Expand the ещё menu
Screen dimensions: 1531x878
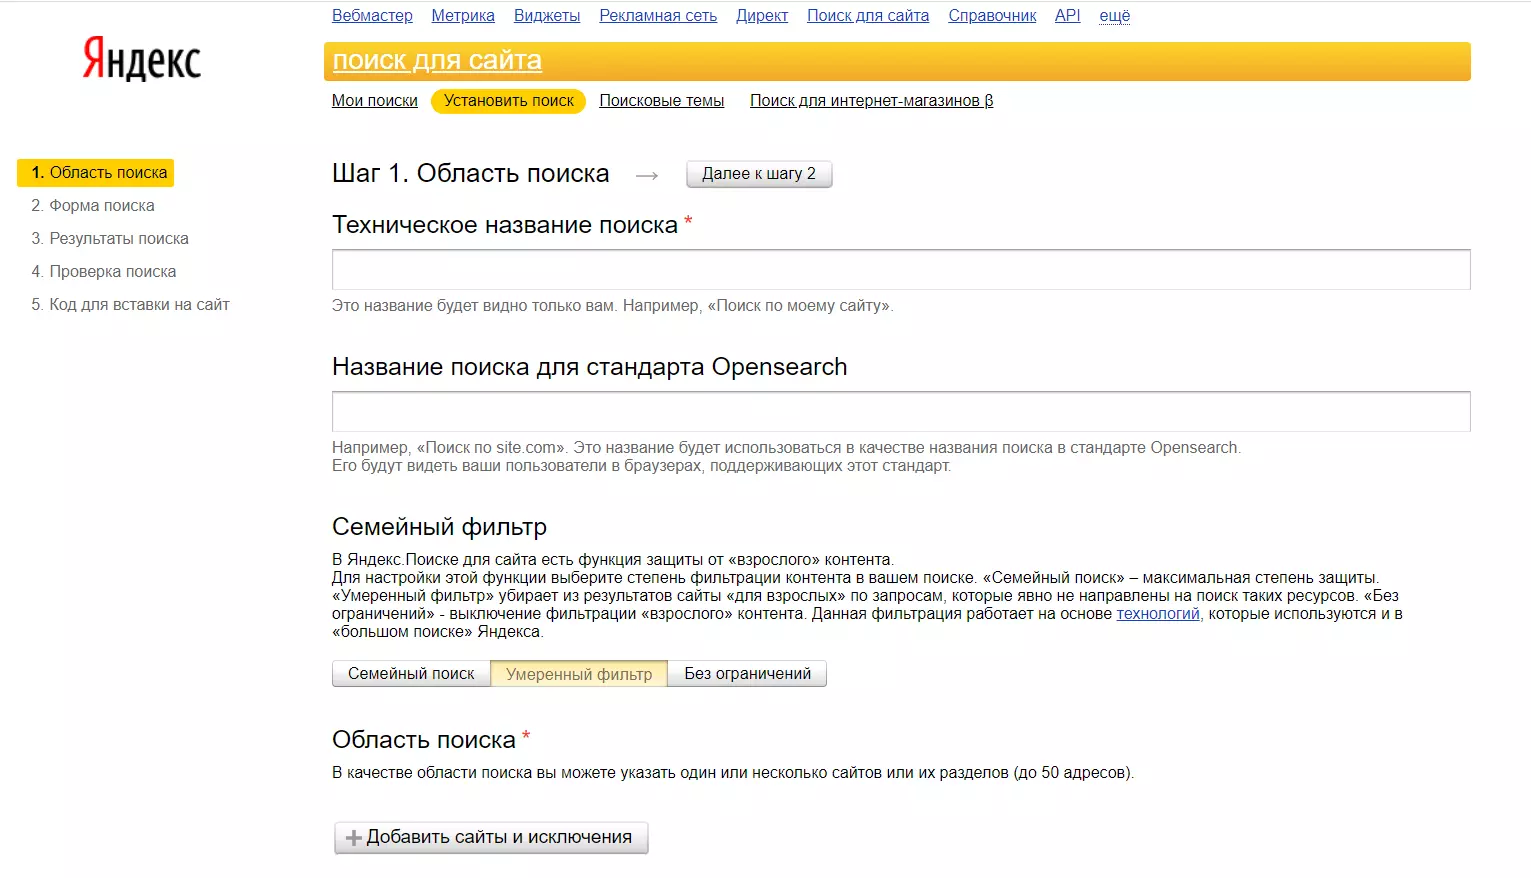coord(1114,16)
